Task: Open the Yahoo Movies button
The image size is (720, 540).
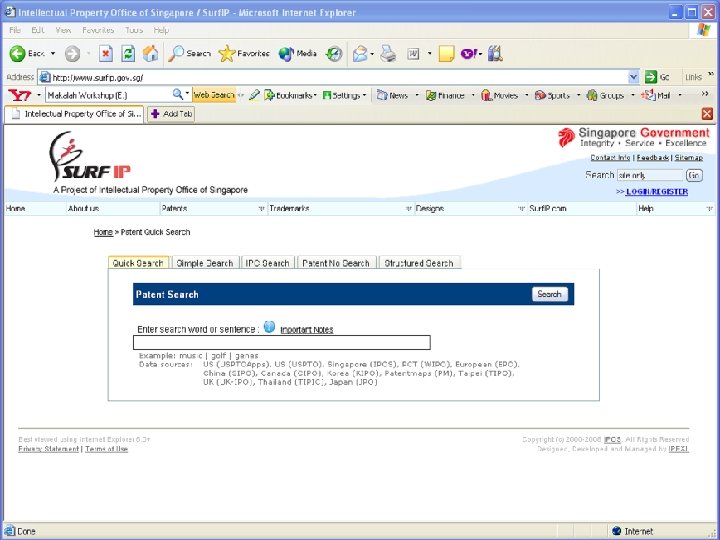Action: pyautogui.click(x=499, y=95)
